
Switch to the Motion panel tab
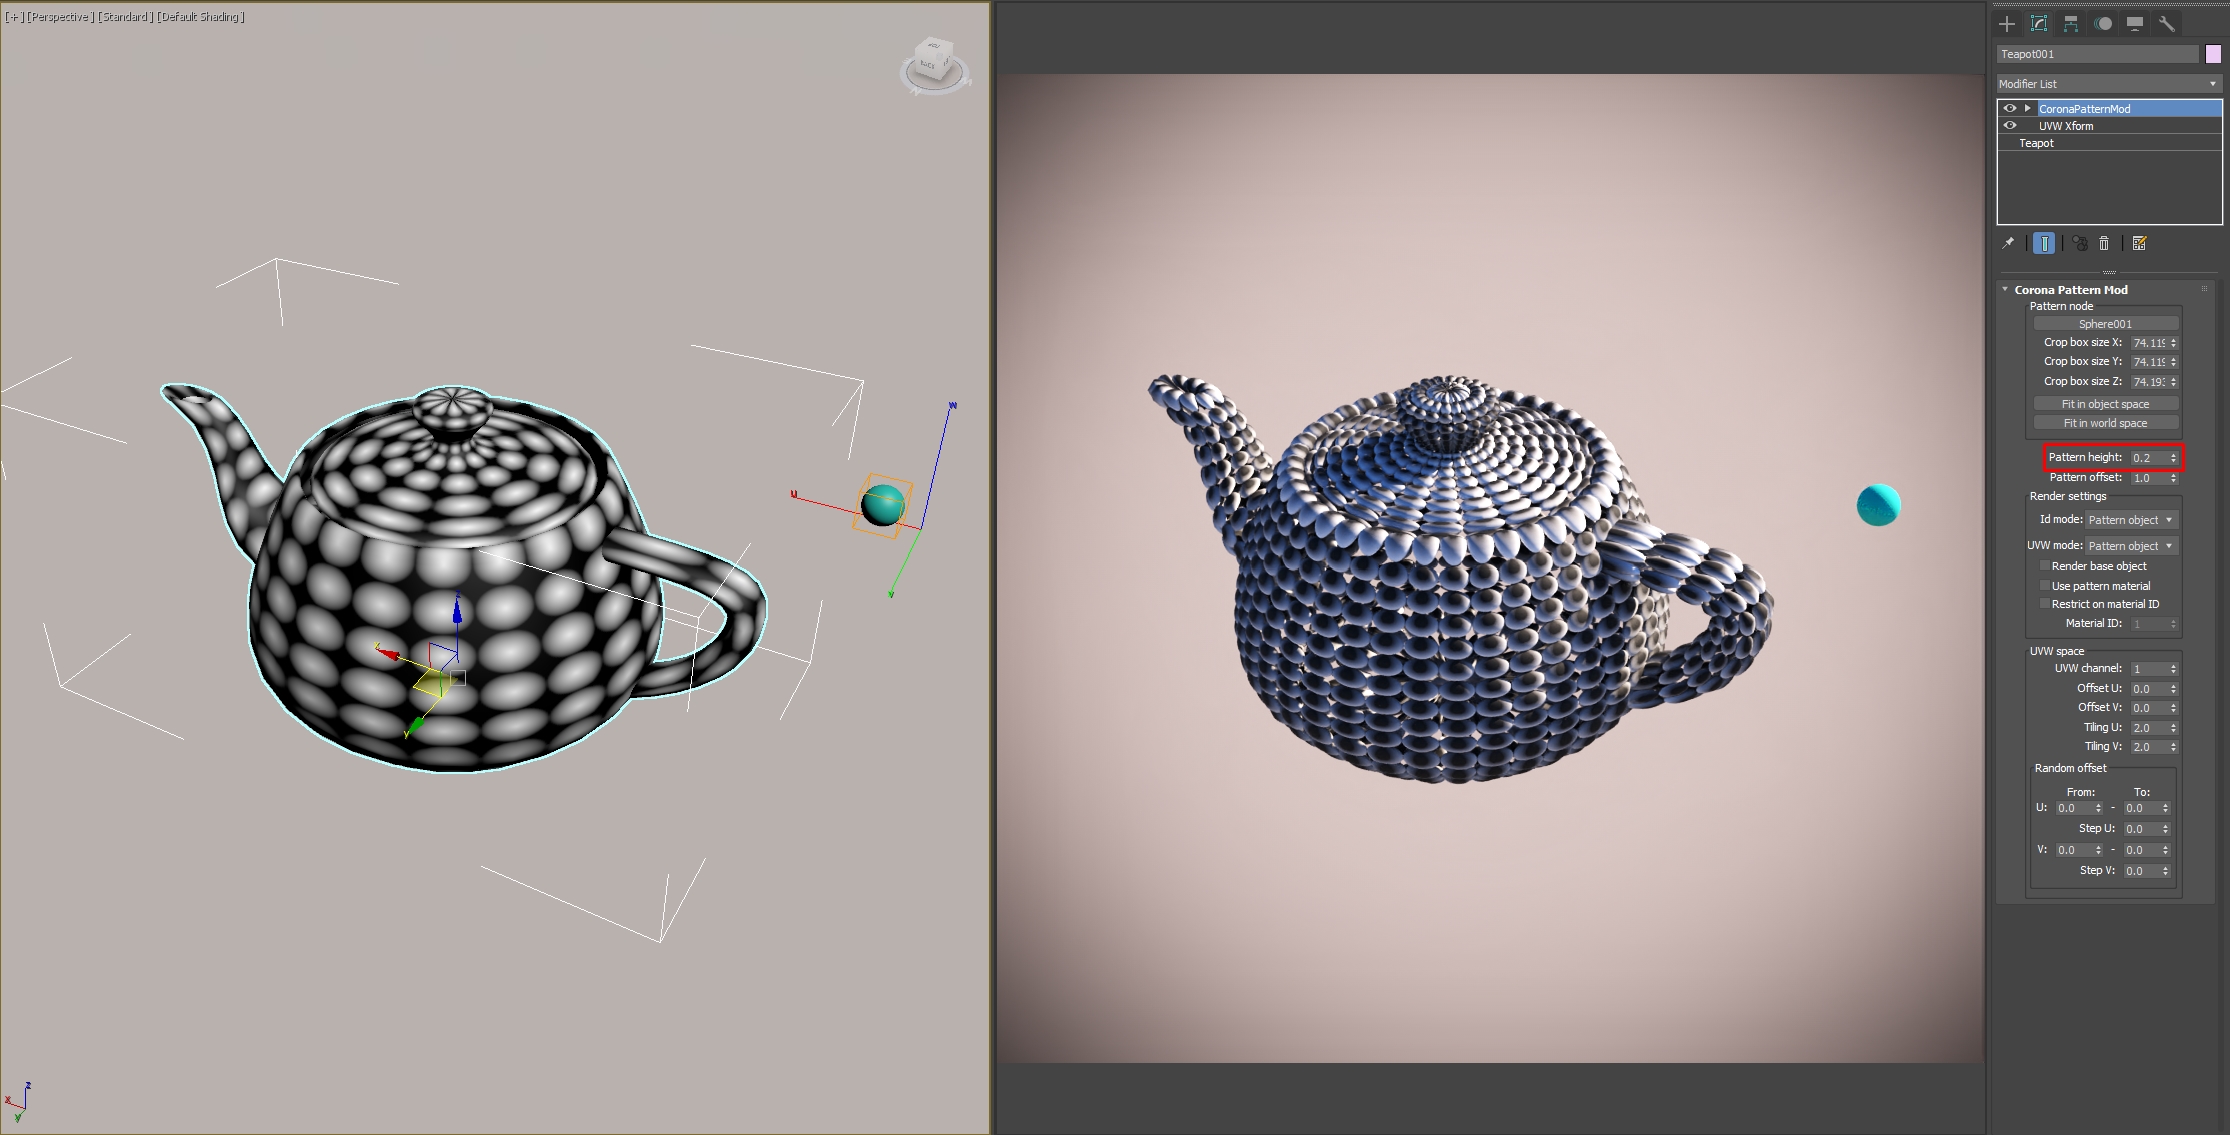tap(2103, 24)
